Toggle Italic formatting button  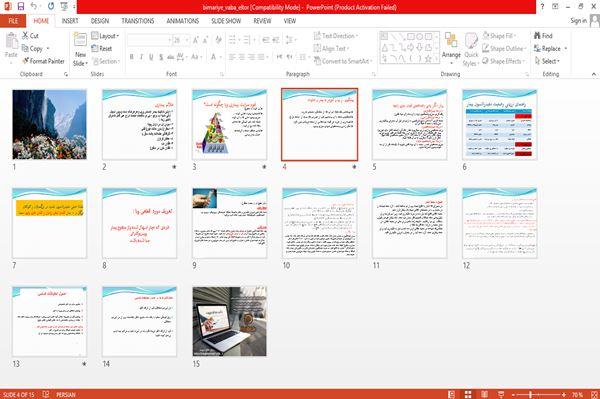tap(141, 57)
